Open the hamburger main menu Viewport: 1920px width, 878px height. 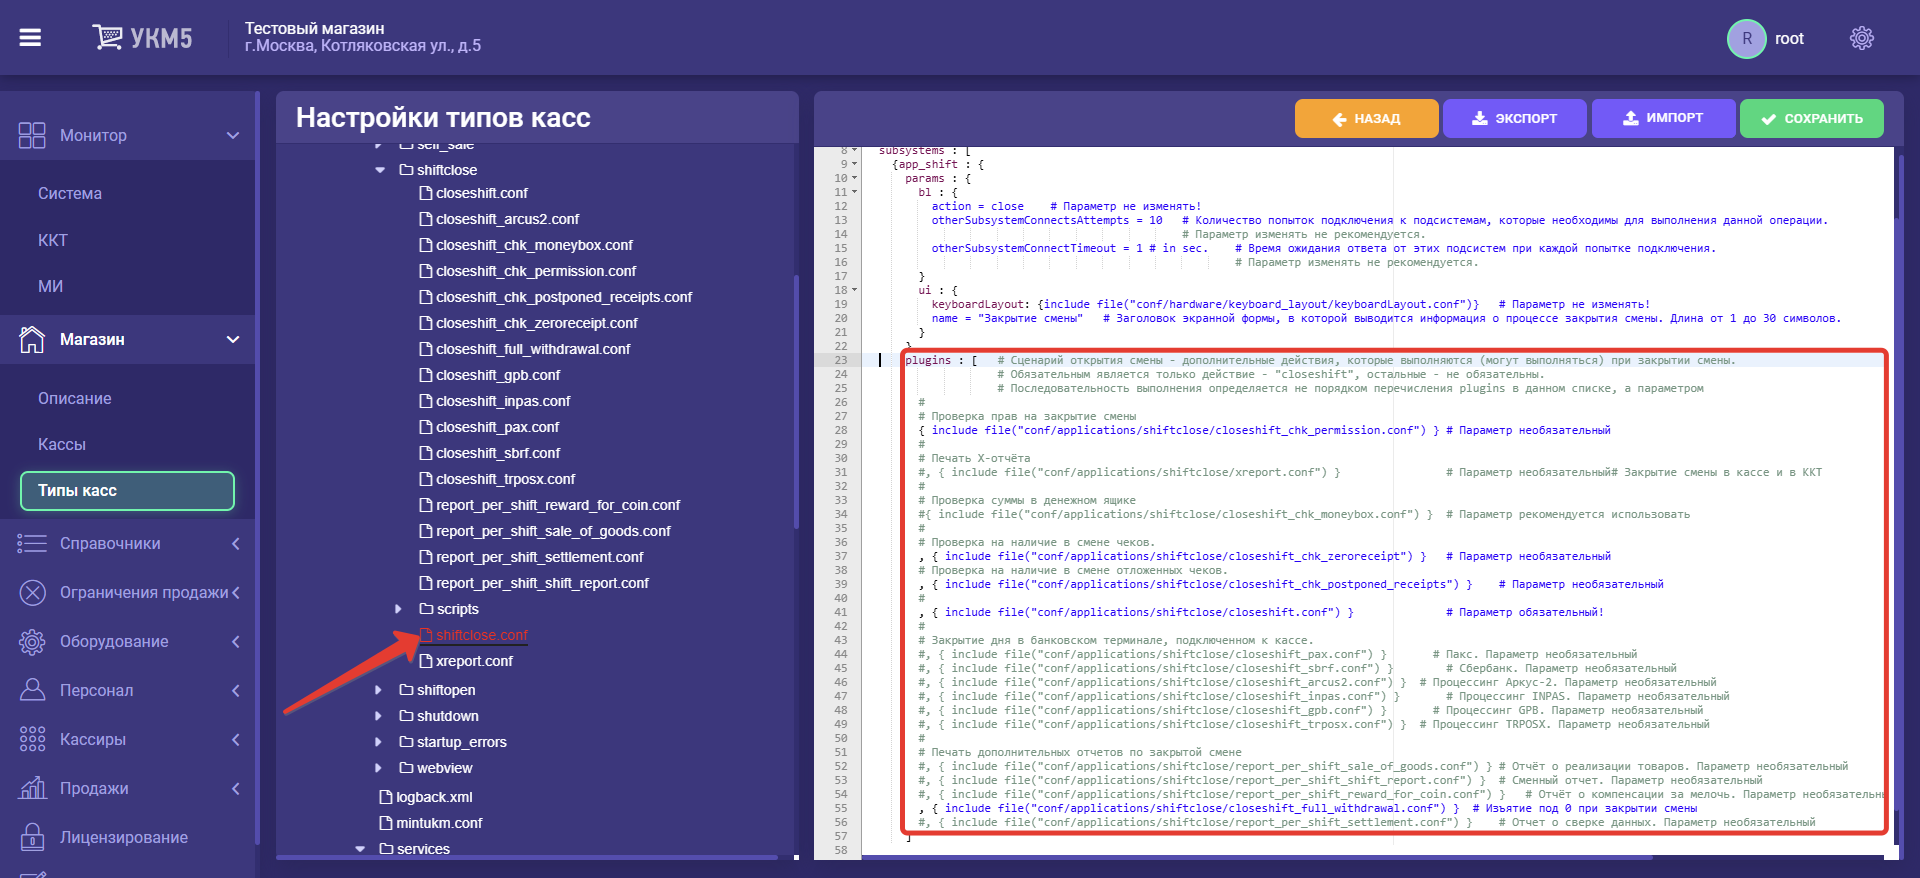[30, 38]
